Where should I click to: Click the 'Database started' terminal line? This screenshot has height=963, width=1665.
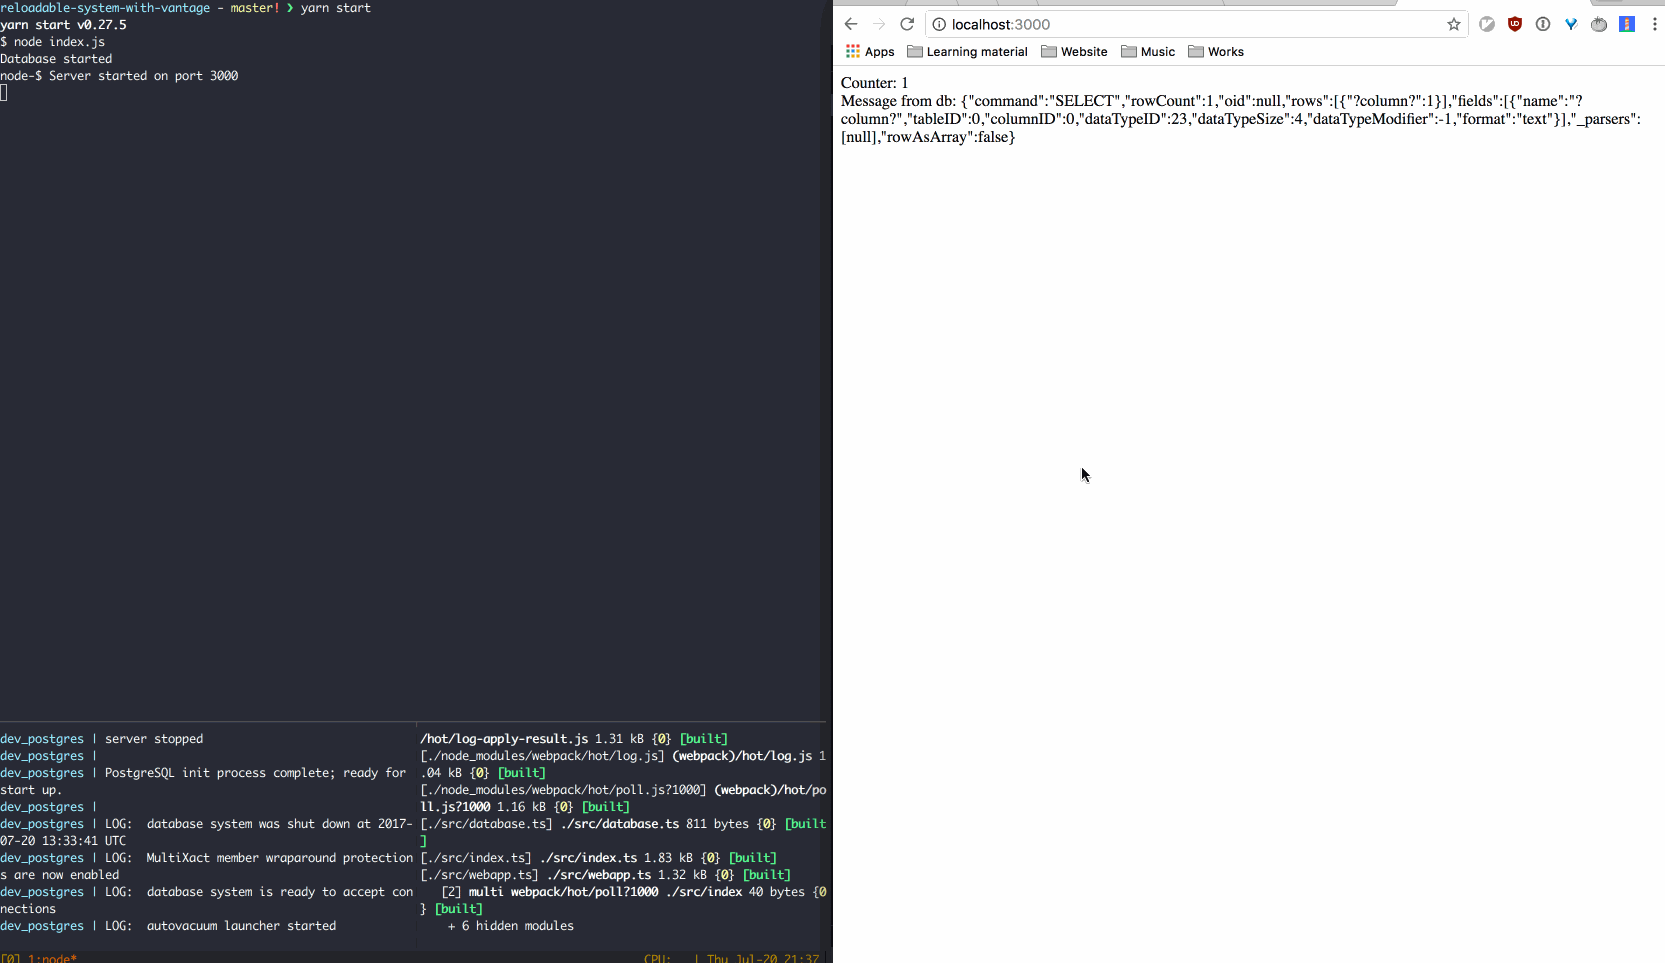coord(56,59)
